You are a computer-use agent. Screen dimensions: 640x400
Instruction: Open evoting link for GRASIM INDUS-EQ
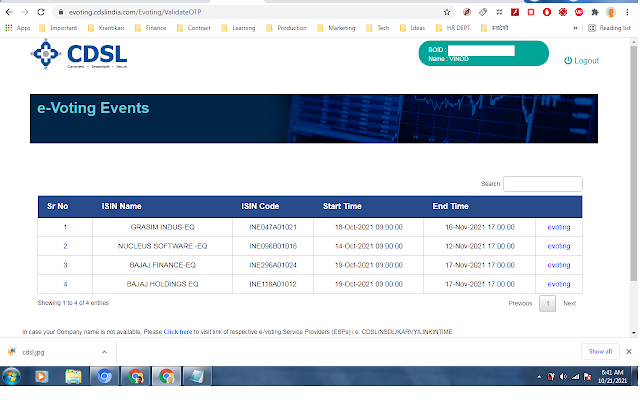click(559, 227)
